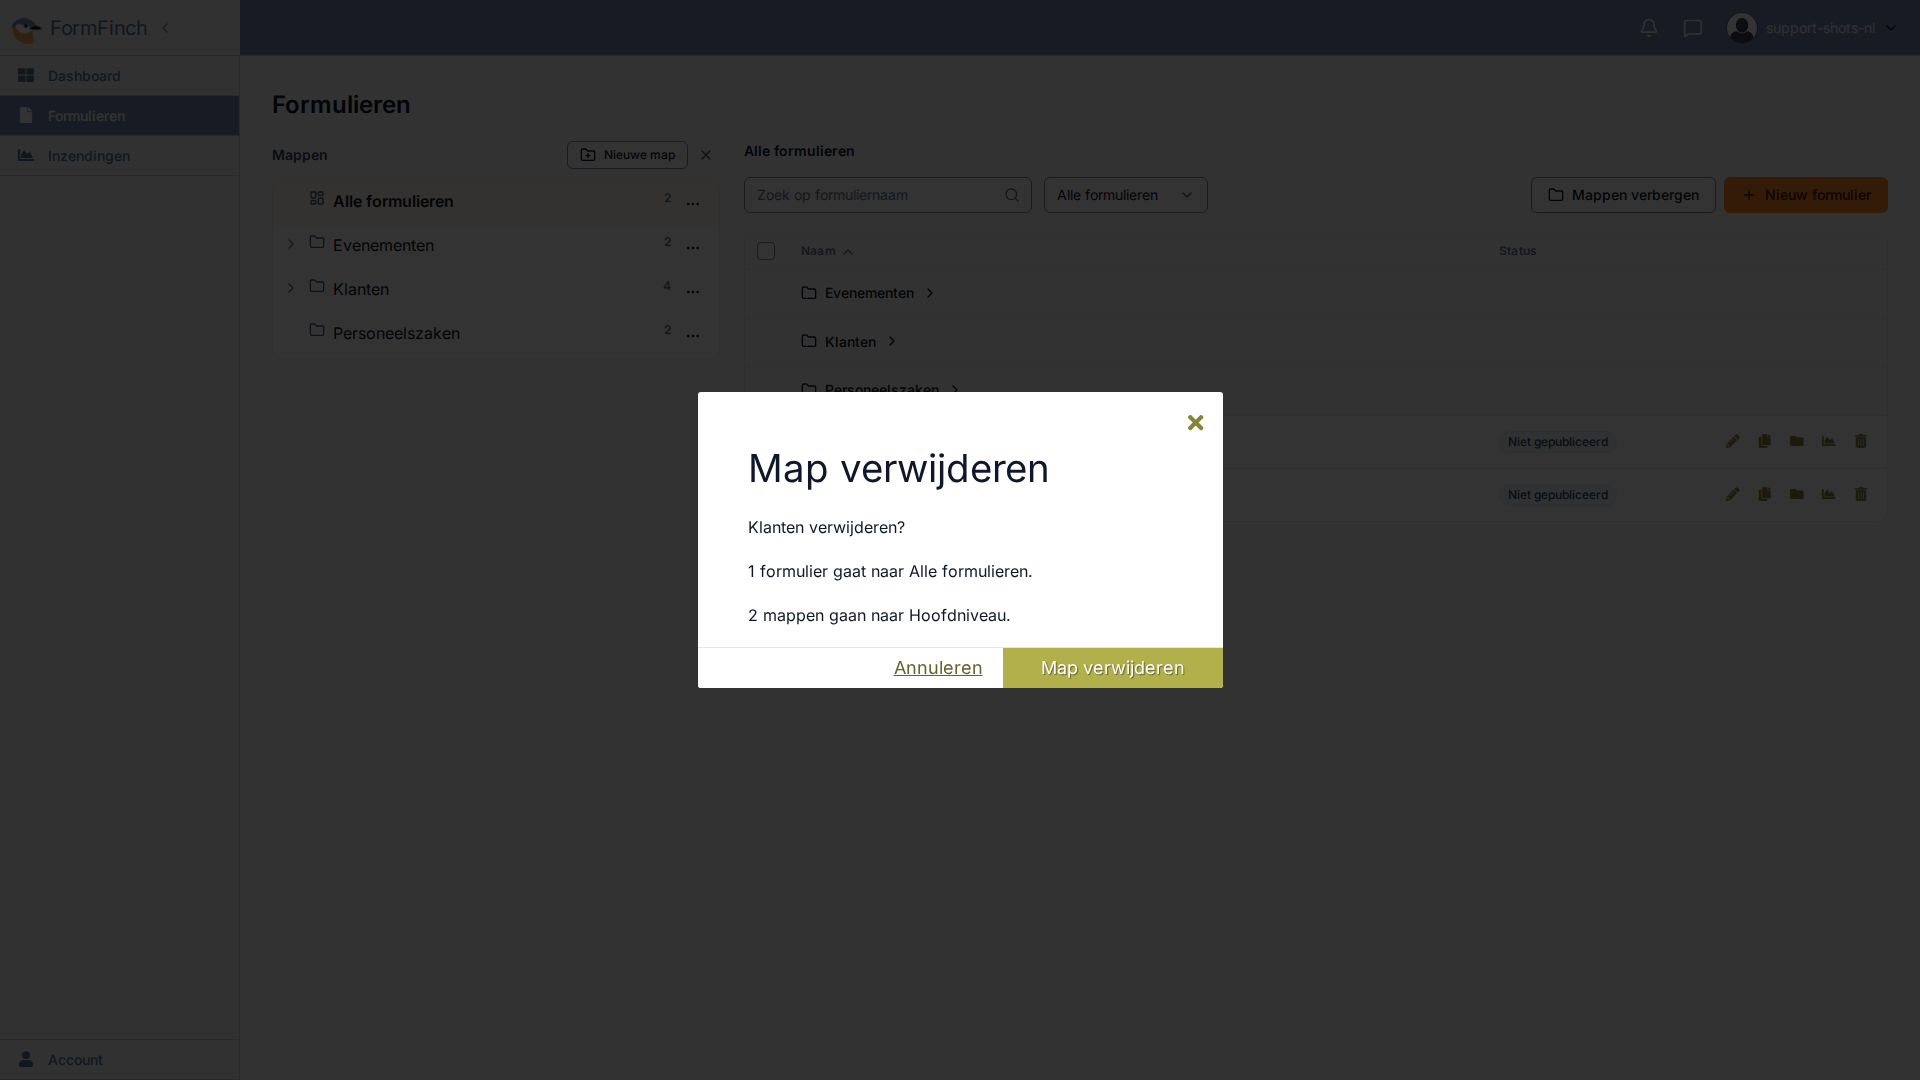1920x1080 pixels.
Task: View statistics for the first Niet gepubliceerd form
Action: 1829,441
